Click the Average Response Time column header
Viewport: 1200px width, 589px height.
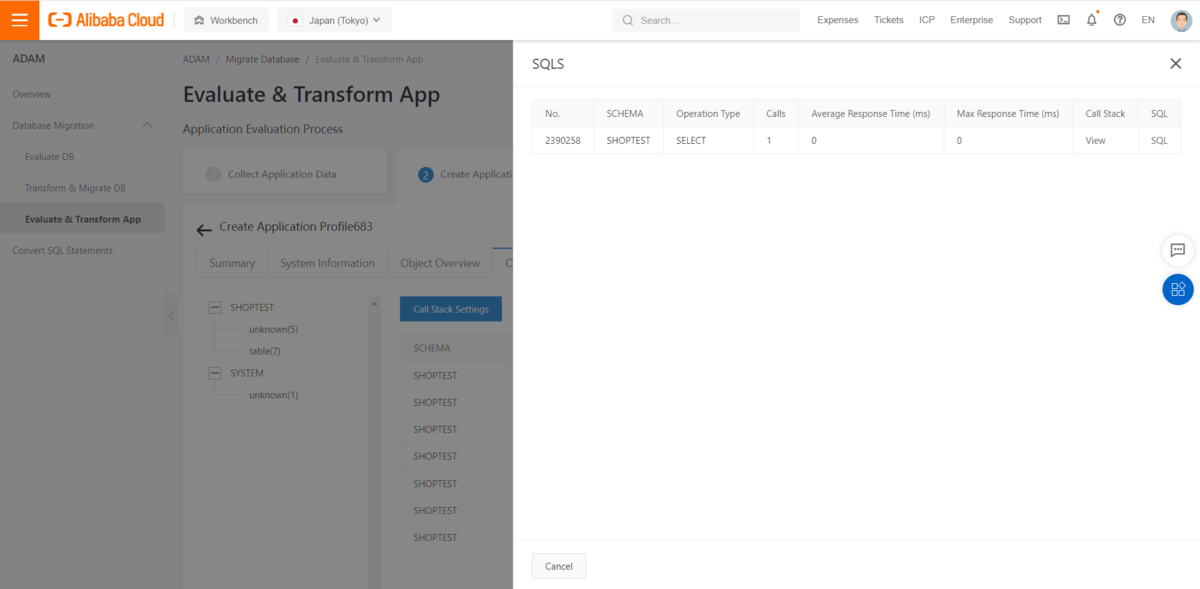pyautogui.click(x=871, y=114)
